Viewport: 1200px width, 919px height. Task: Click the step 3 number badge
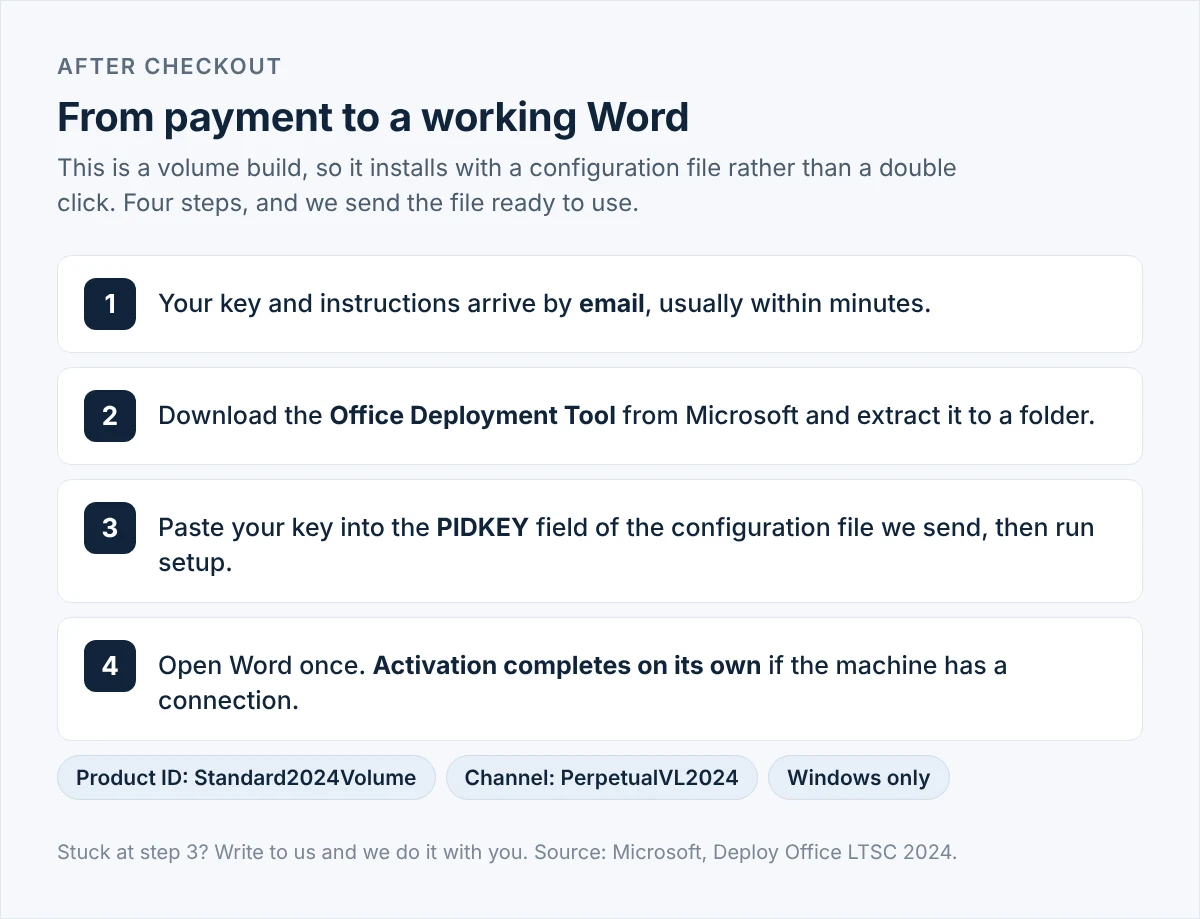coord(110,528)
